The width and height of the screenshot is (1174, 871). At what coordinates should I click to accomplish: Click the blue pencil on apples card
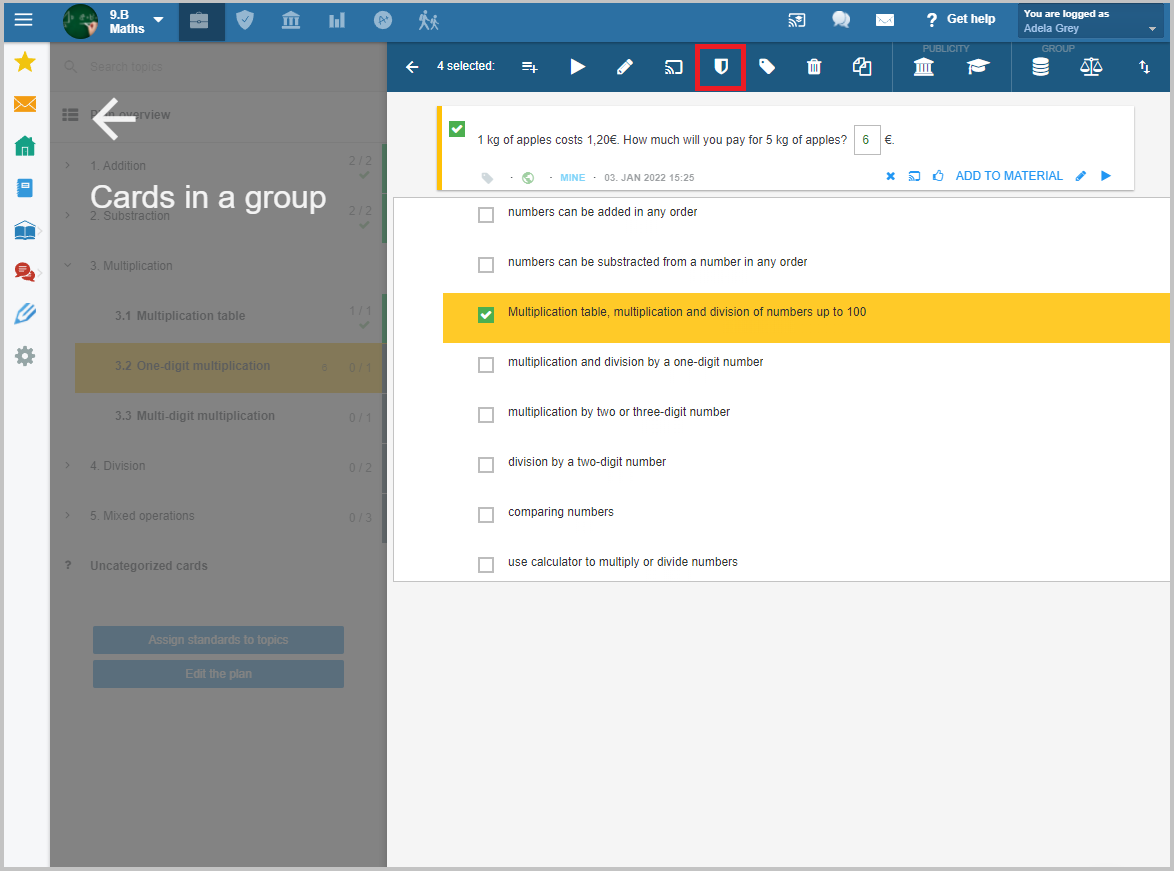pos(1080,176)
